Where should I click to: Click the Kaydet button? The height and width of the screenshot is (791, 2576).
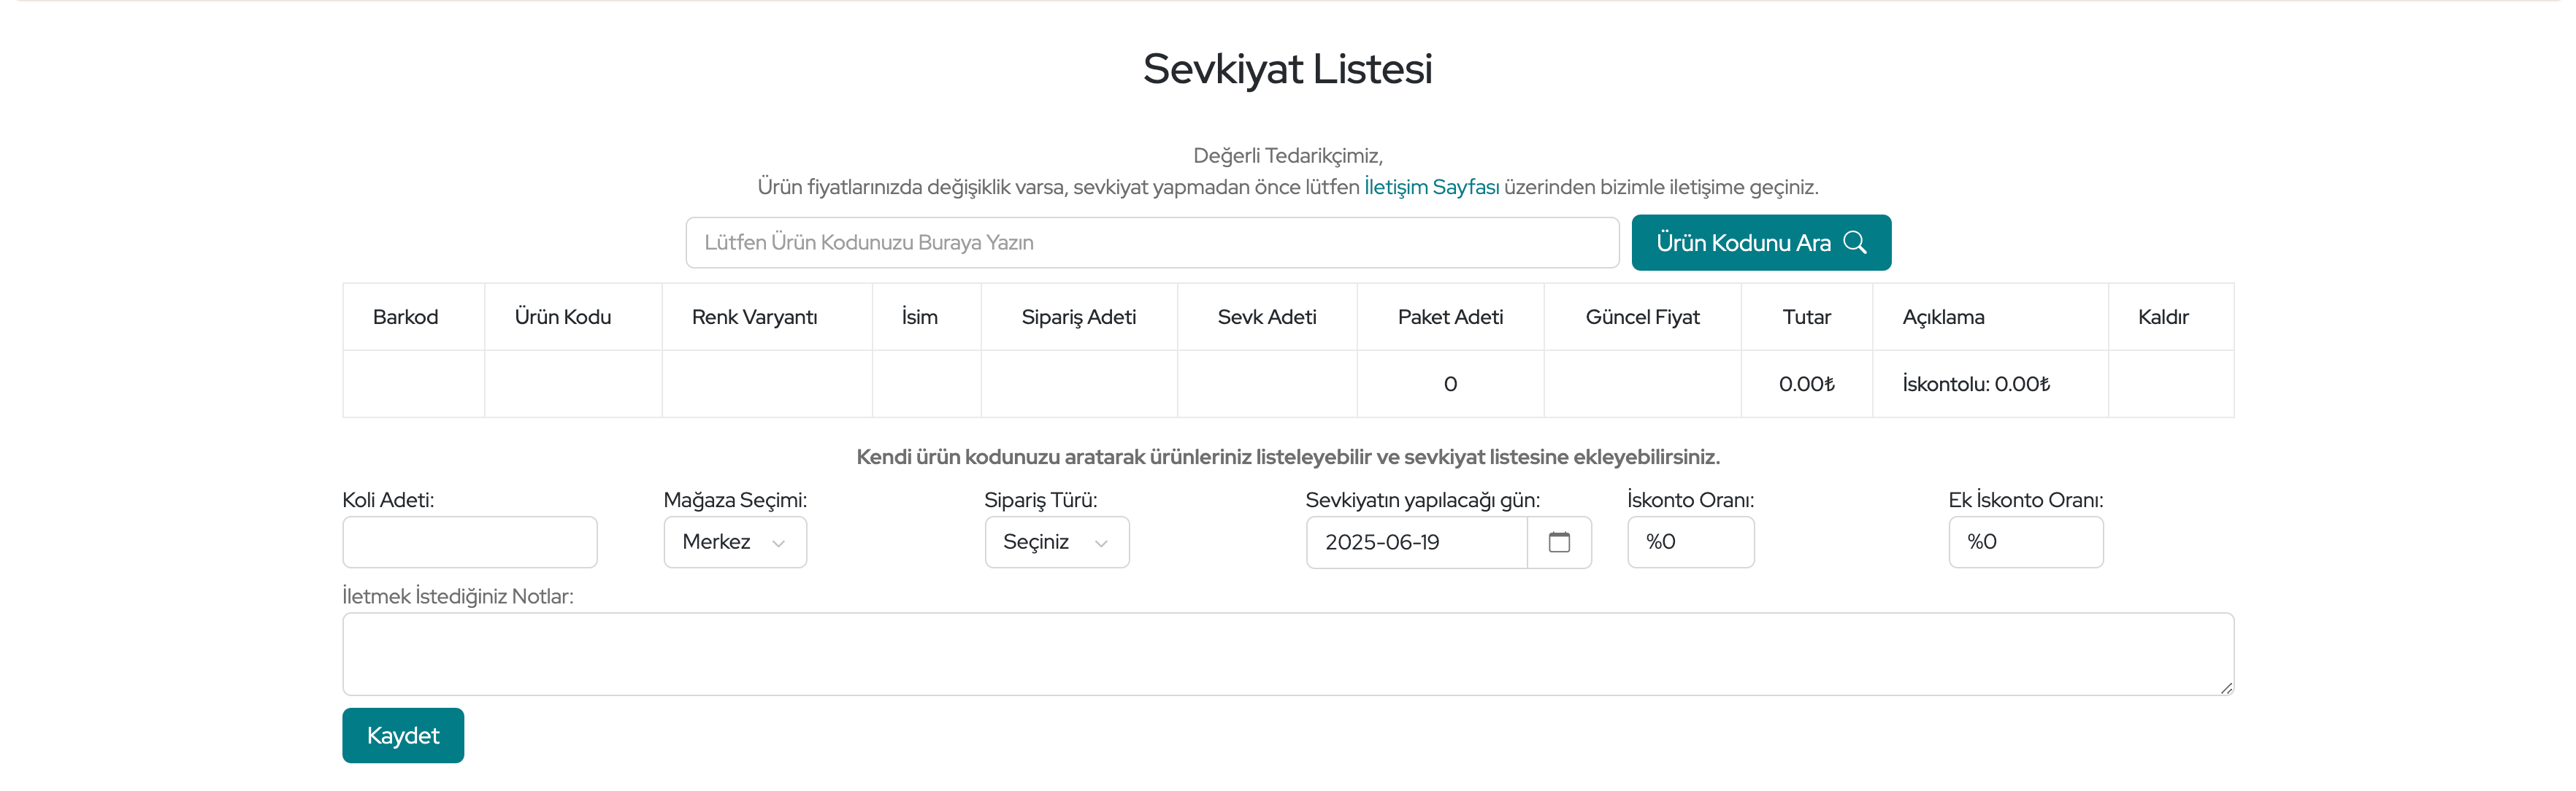click(x=403, y=735)
